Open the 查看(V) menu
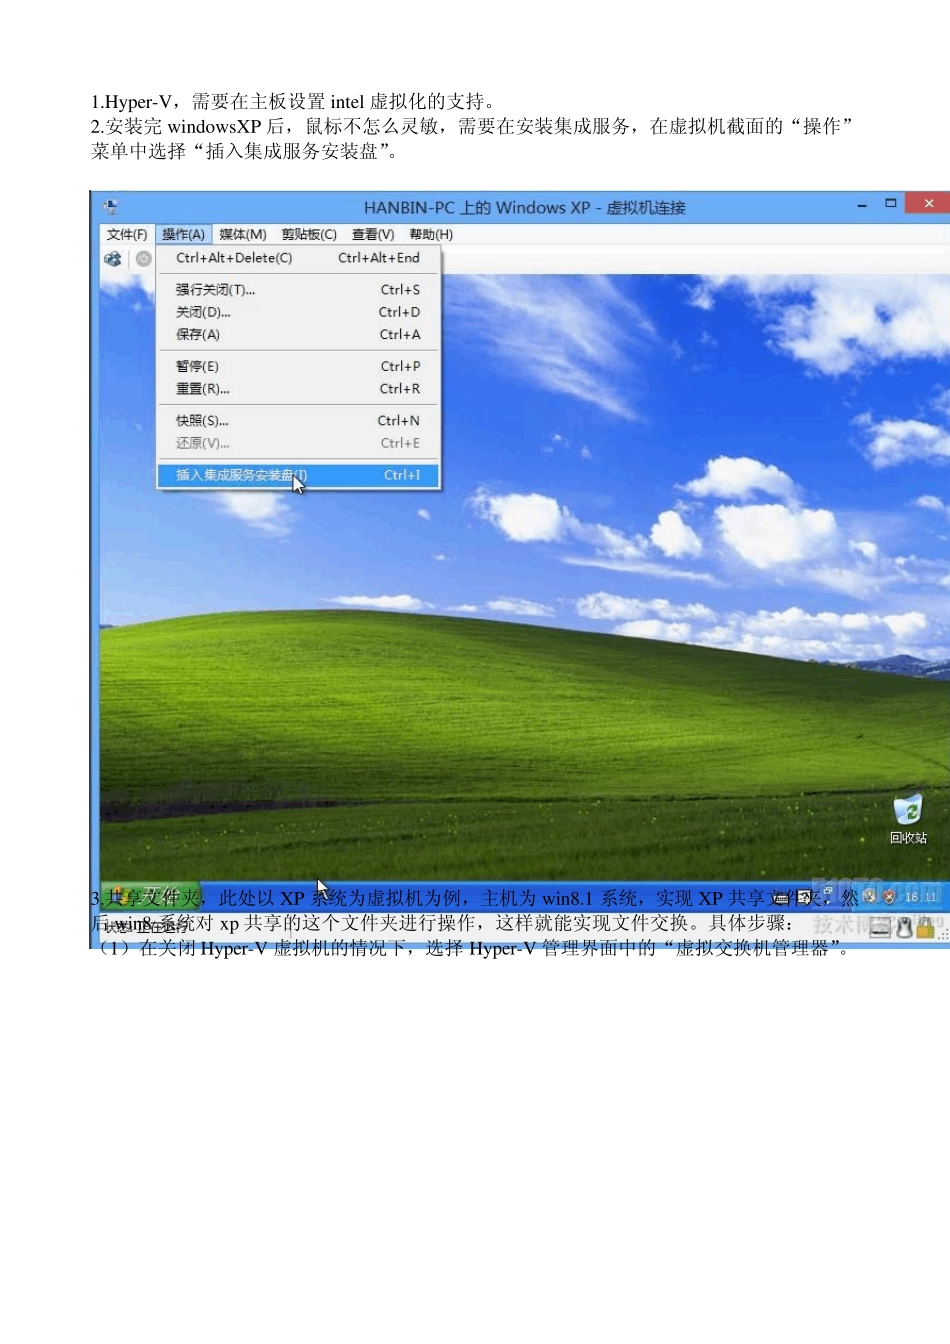 pos(372,234)
